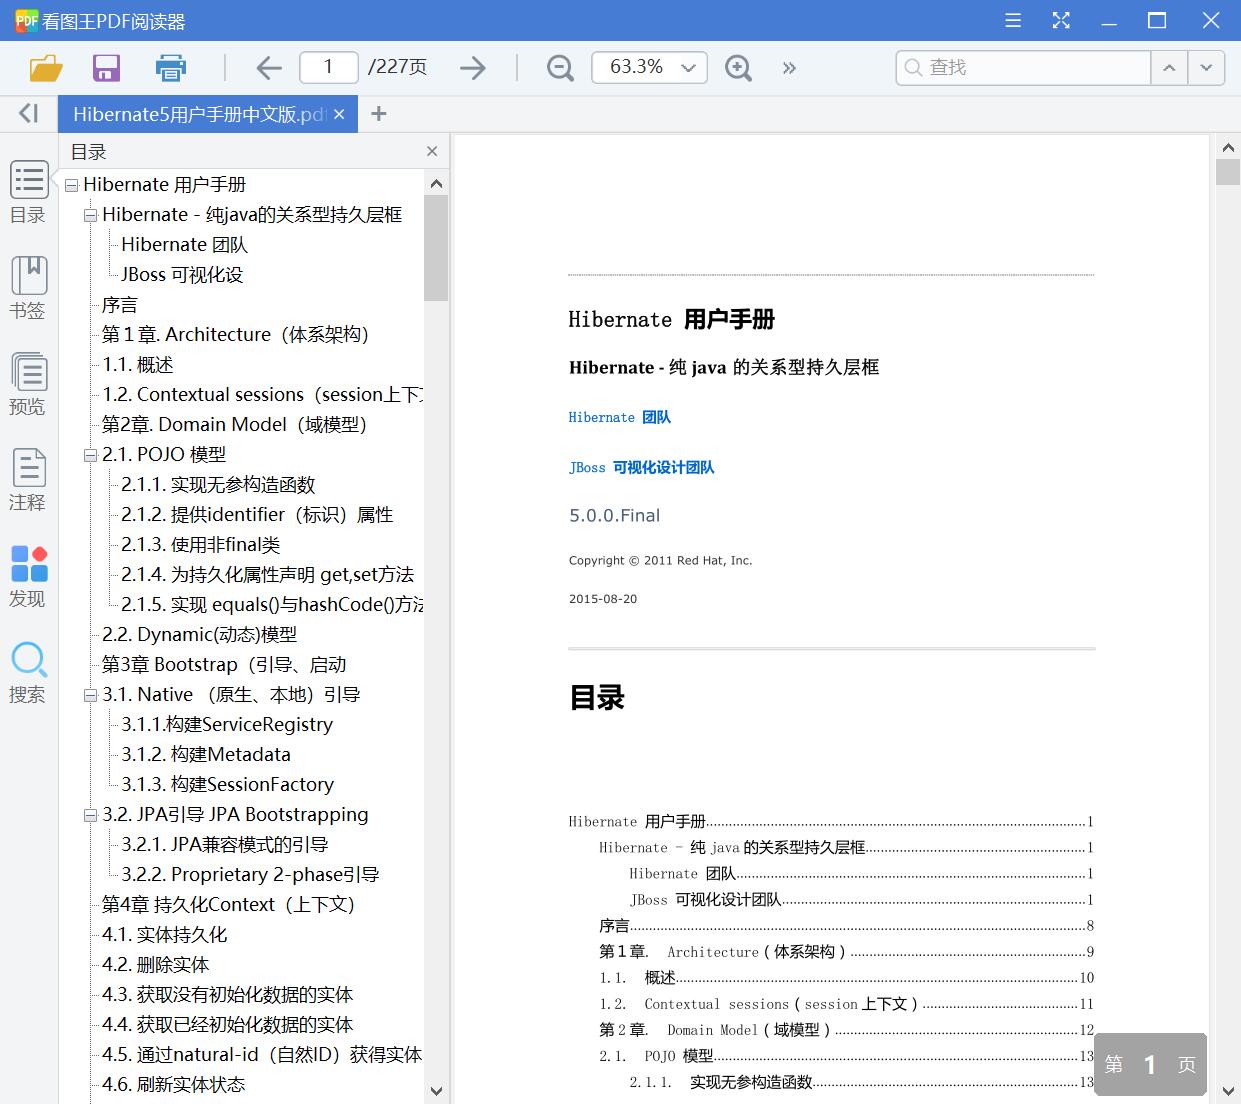The image size is (1241, 1104).
Task: Collapse the 2.1. POJO 模型 node
Action: click(x=90, y=455)
